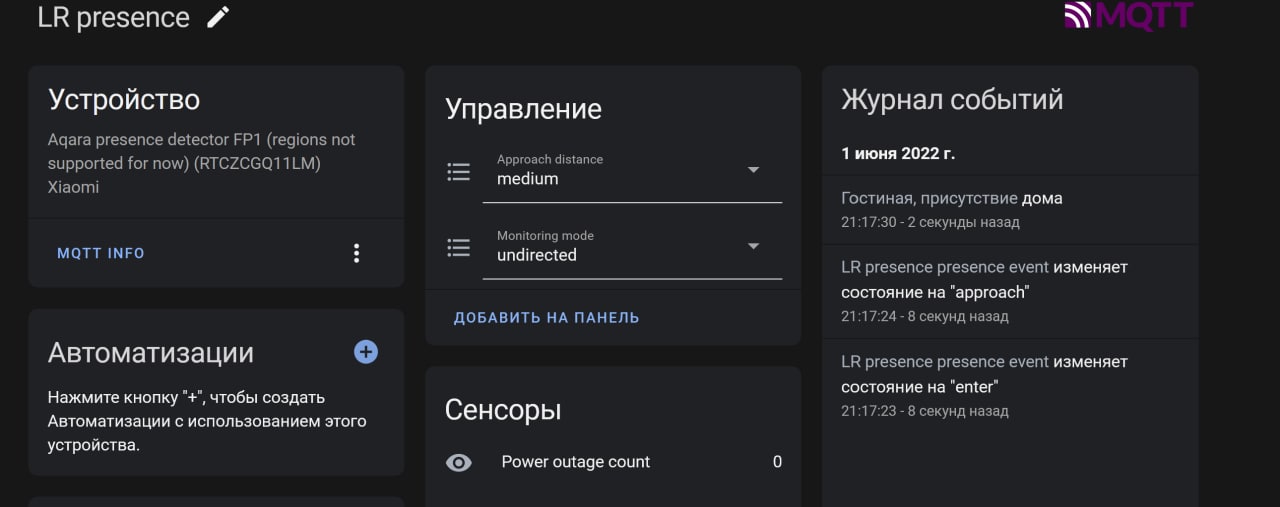Open the MQTT integration logo

coord(1128,17)
